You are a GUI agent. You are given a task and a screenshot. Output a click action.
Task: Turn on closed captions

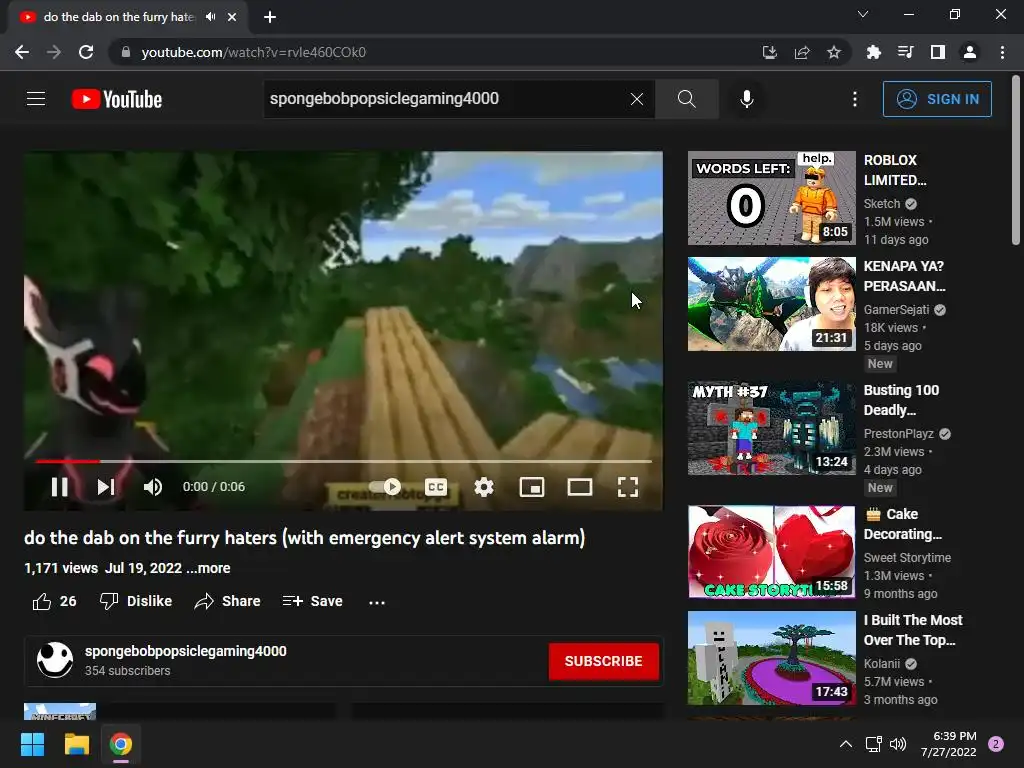coord(436,487)
